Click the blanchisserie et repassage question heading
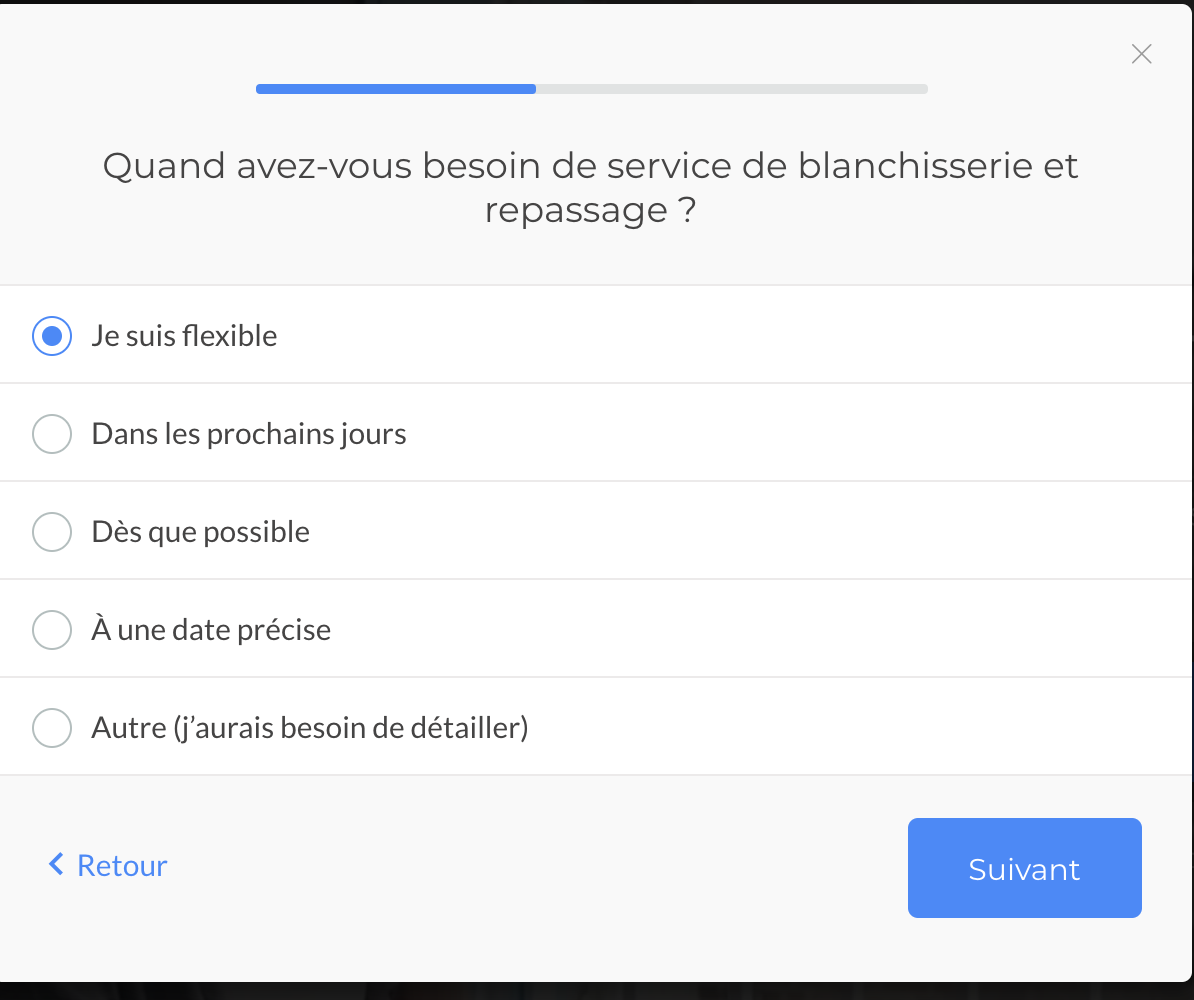 pos(590,187)
